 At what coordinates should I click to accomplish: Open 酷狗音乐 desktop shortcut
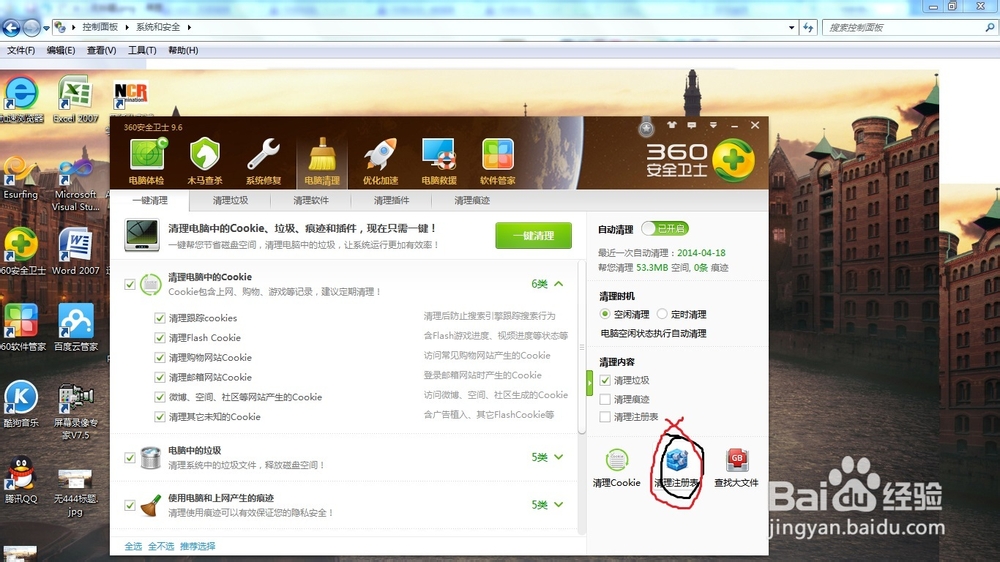(21, 403)
